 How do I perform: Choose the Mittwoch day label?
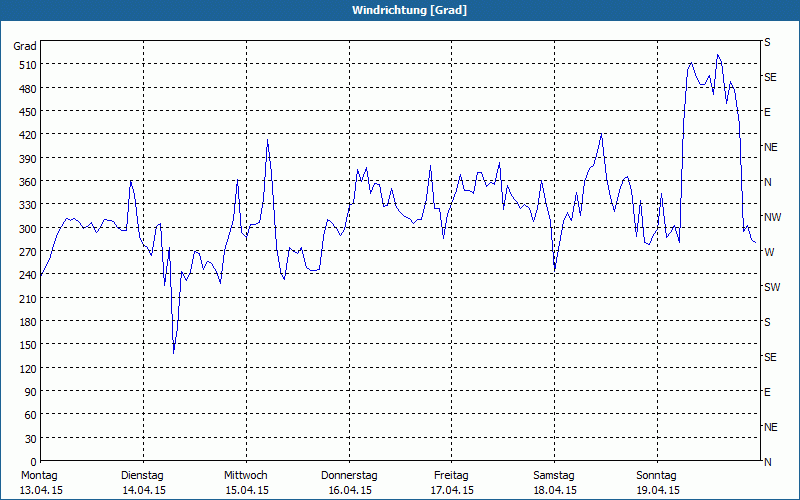246,476
